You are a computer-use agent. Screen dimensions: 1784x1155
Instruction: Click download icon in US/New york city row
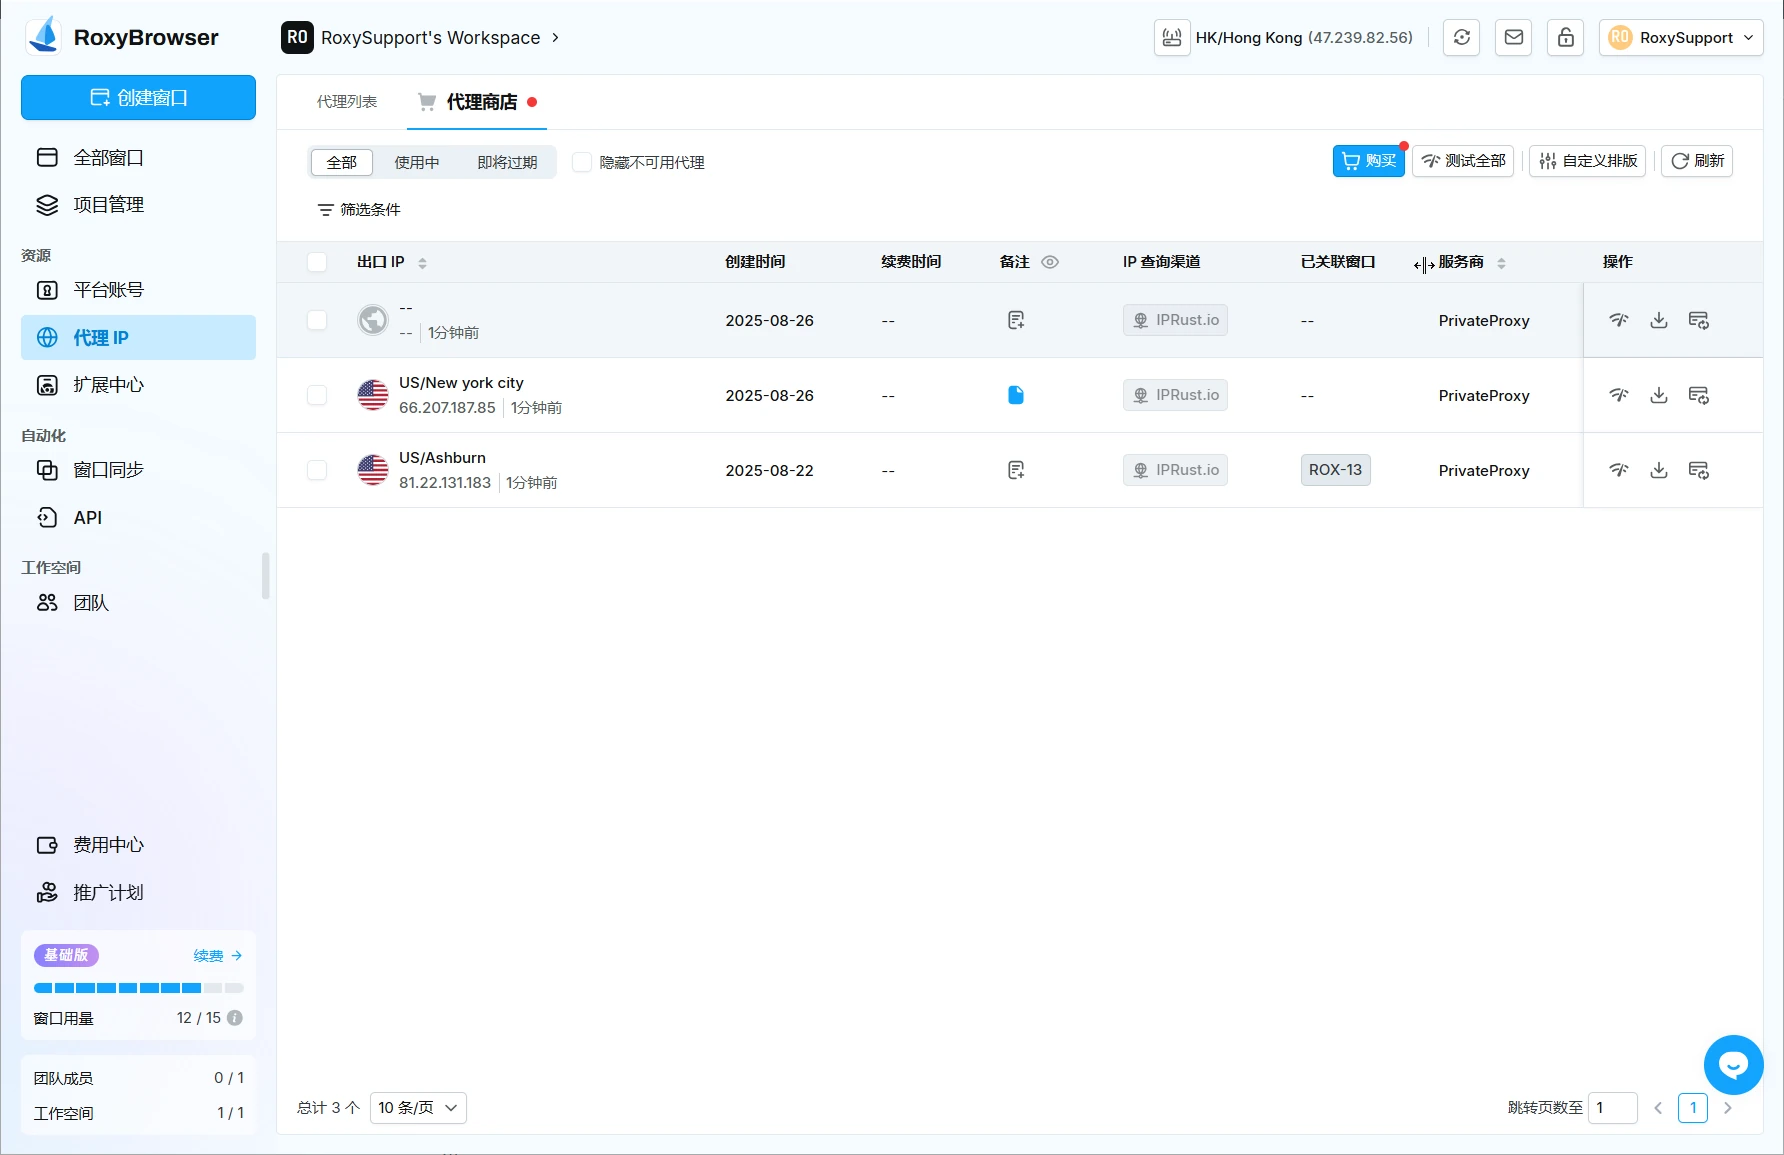[x=1658, y=395]
